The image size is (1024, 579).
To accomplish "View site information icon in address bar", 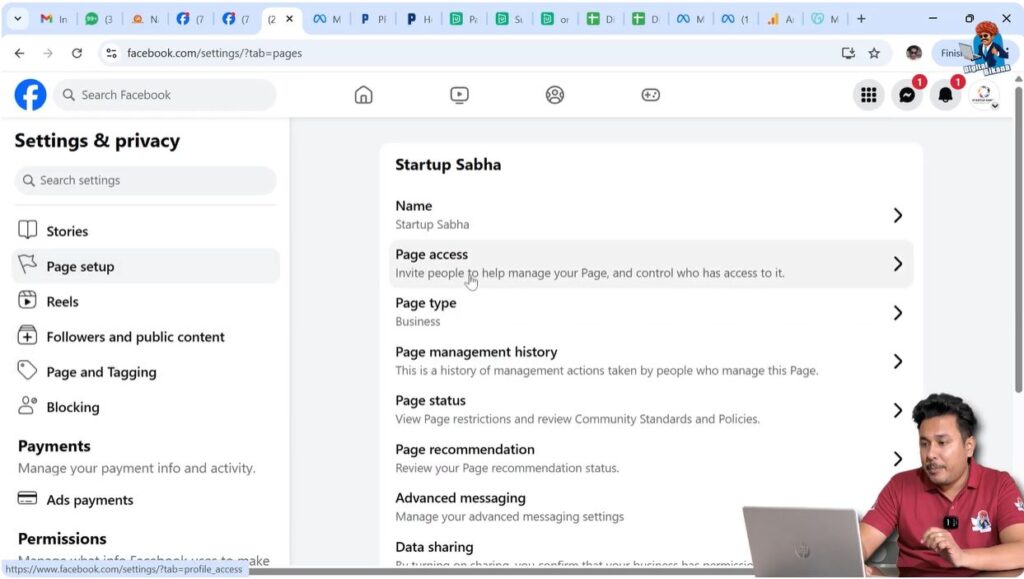I will (x=112, y=54).
